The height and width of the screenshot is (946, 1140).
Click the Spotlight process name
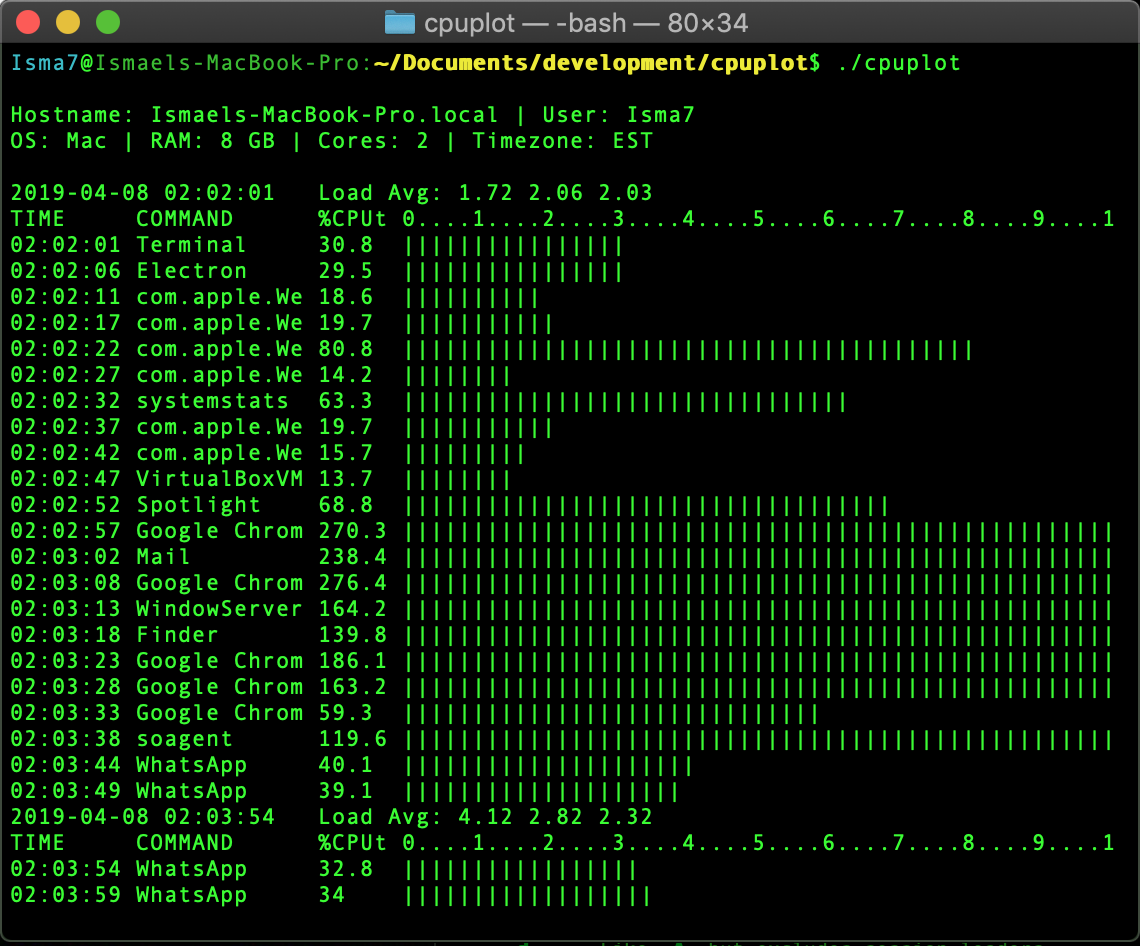(x=198, y=505)
